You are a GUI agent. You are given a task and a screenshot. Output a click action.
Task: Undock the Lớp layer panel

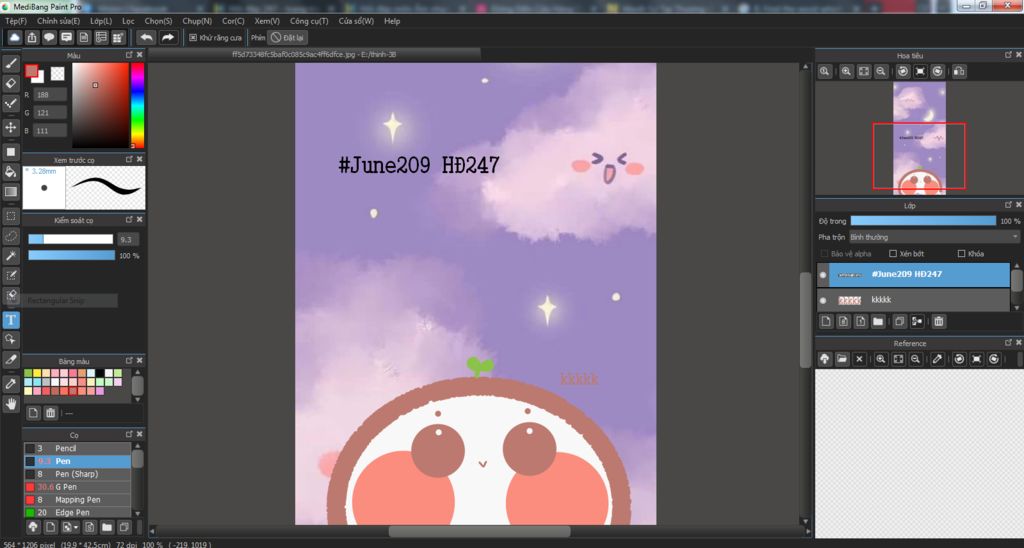(x=1008, y=205)
